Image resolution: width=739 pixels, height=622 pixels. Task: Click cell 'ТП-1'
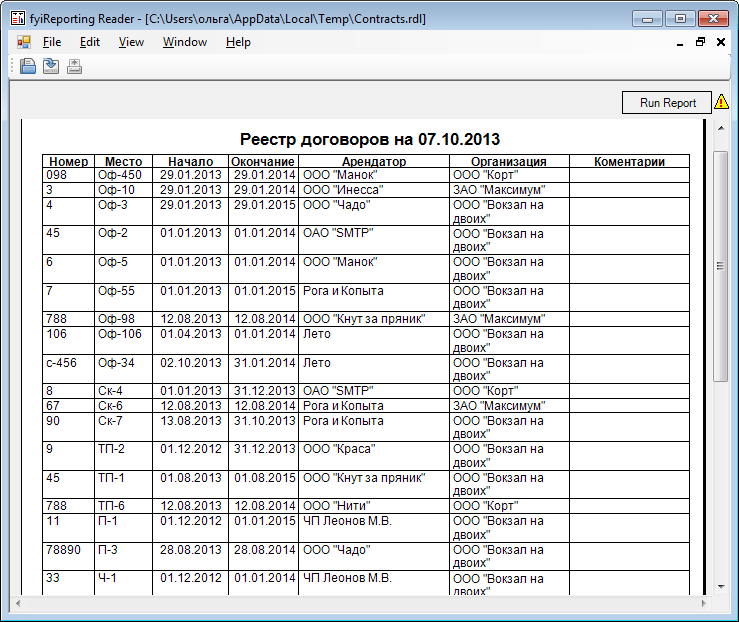pos(123,484)
